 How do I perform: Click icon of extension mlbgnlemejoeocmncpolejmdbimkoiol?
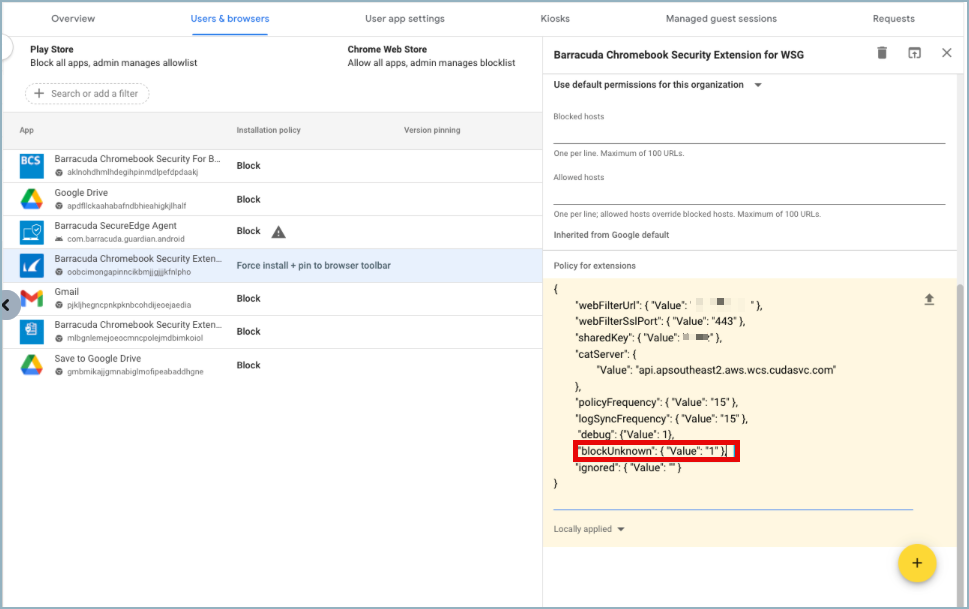[32, 331]
